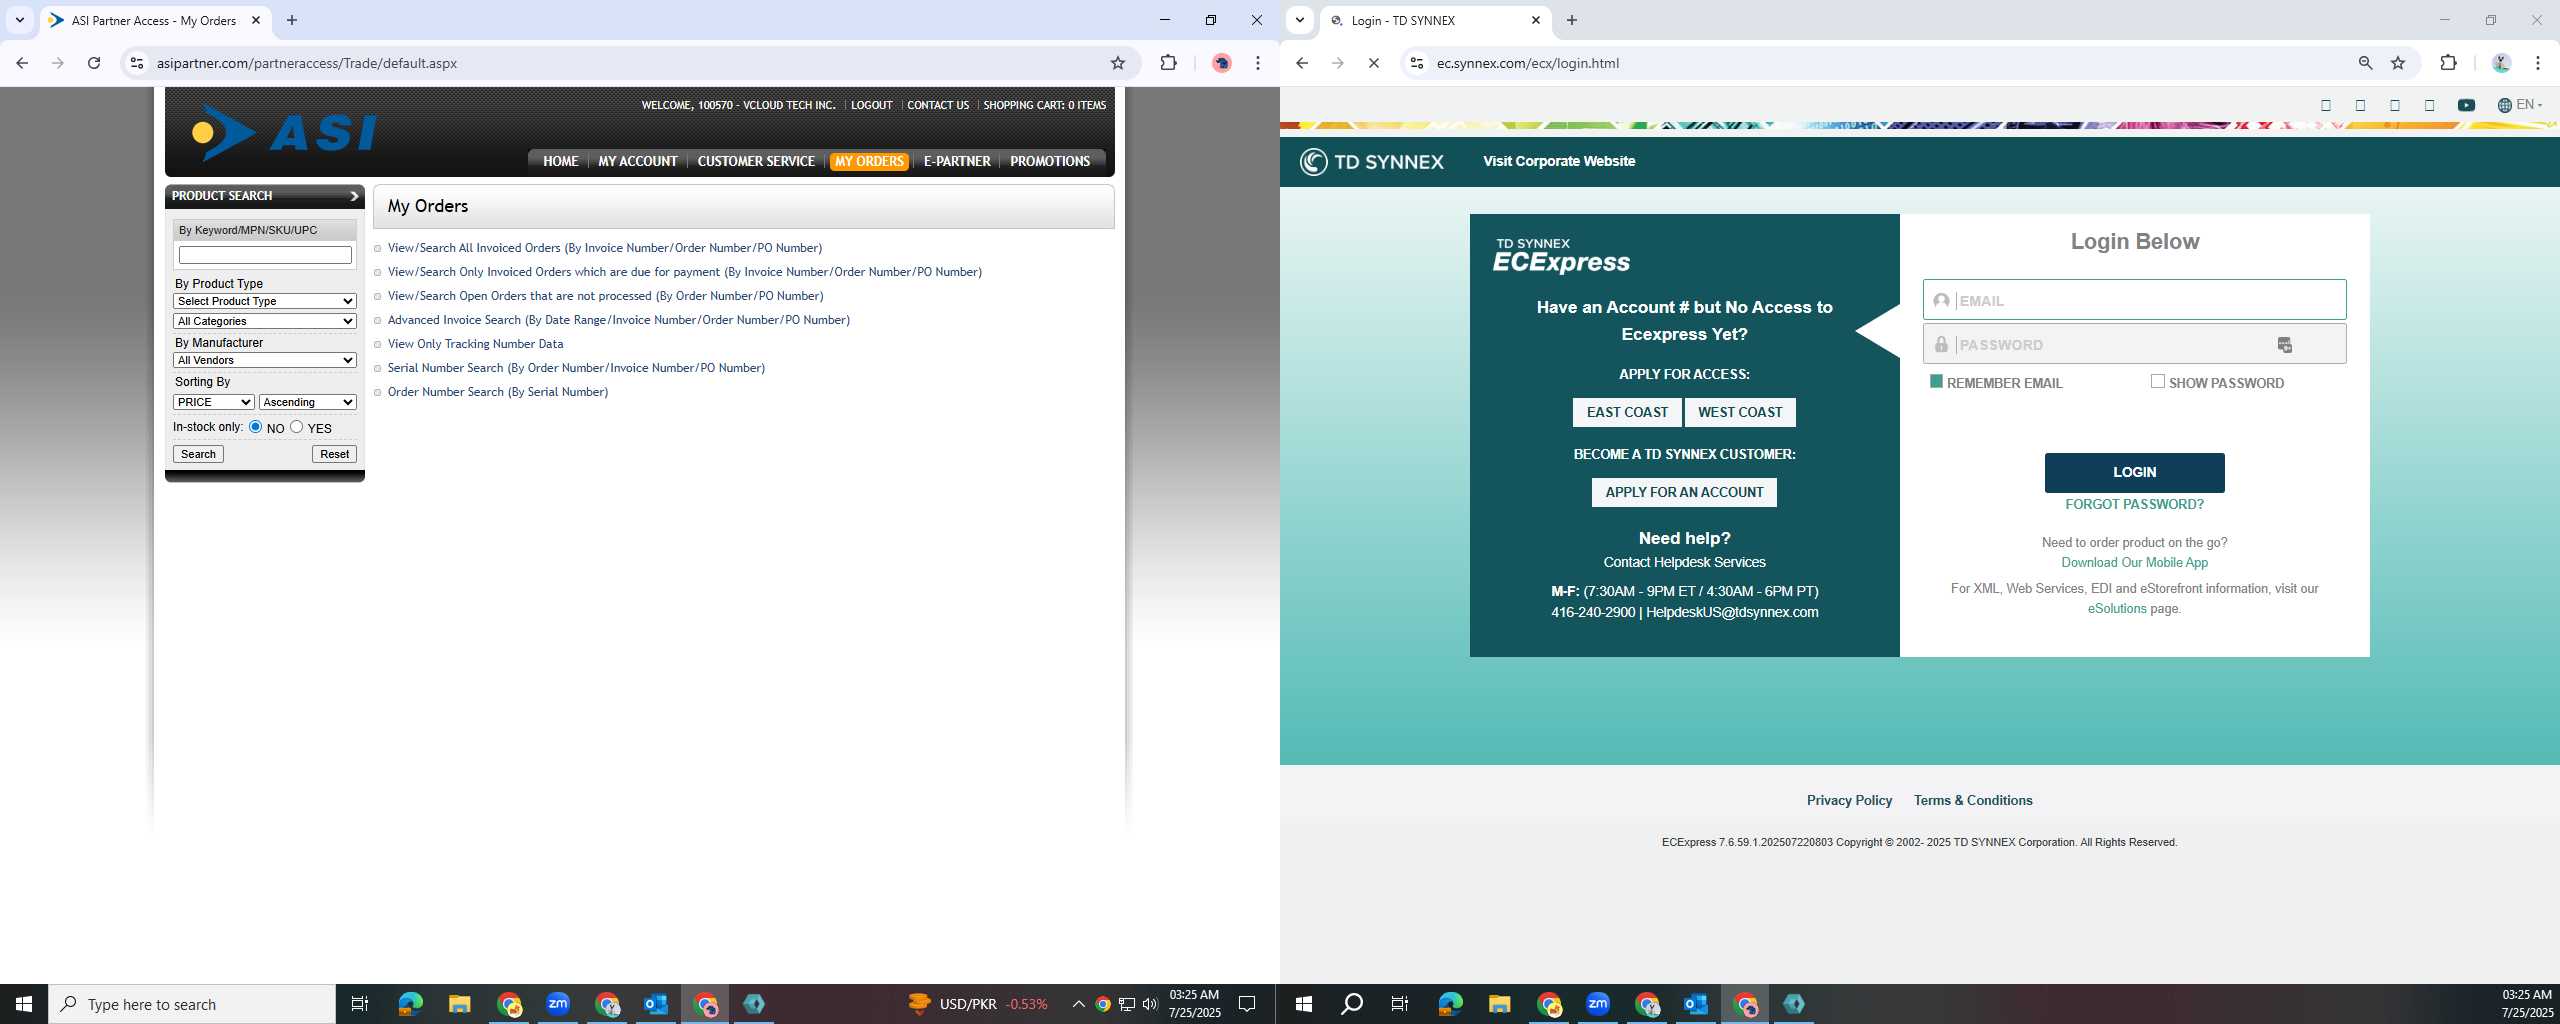
Task: Go back in the ASI browser window
Action: pos(22,63)
